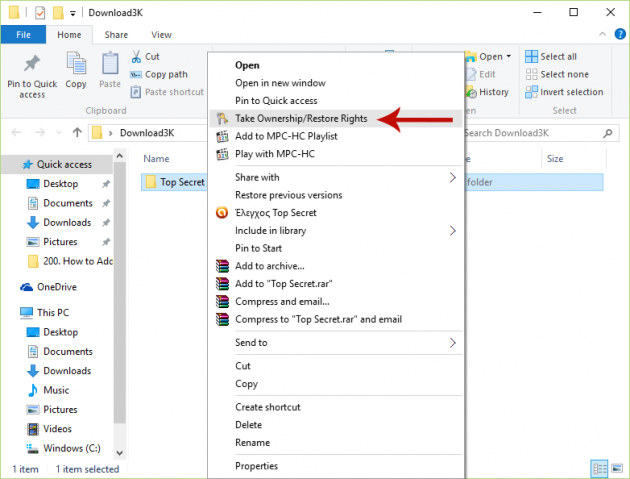Image resolution: width=630 pixels, height=479 pixels.
Task: Switch to large icons view in status bar
Action: pos(615,468)
